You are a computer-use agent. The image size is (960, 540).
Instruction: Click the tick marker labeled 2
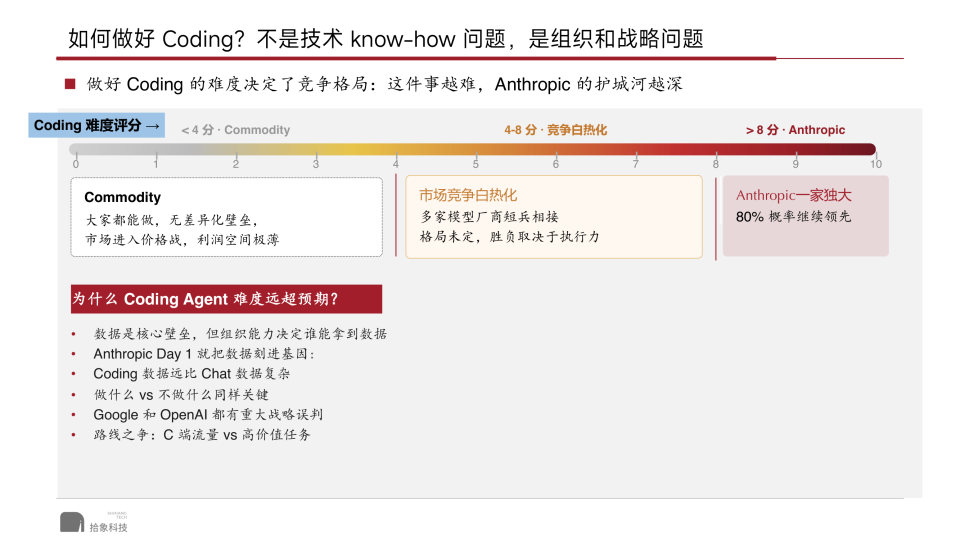236,163
